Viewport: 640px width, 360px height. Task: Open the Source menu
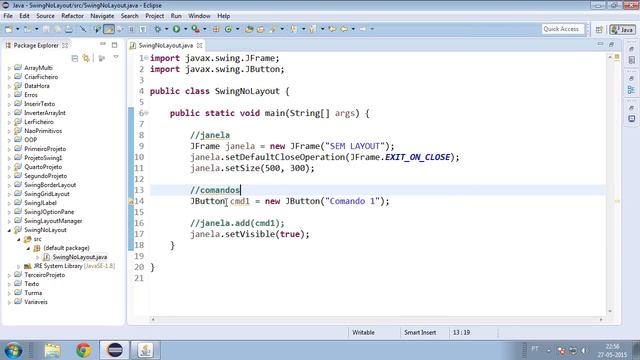click(x=45, y=16)
